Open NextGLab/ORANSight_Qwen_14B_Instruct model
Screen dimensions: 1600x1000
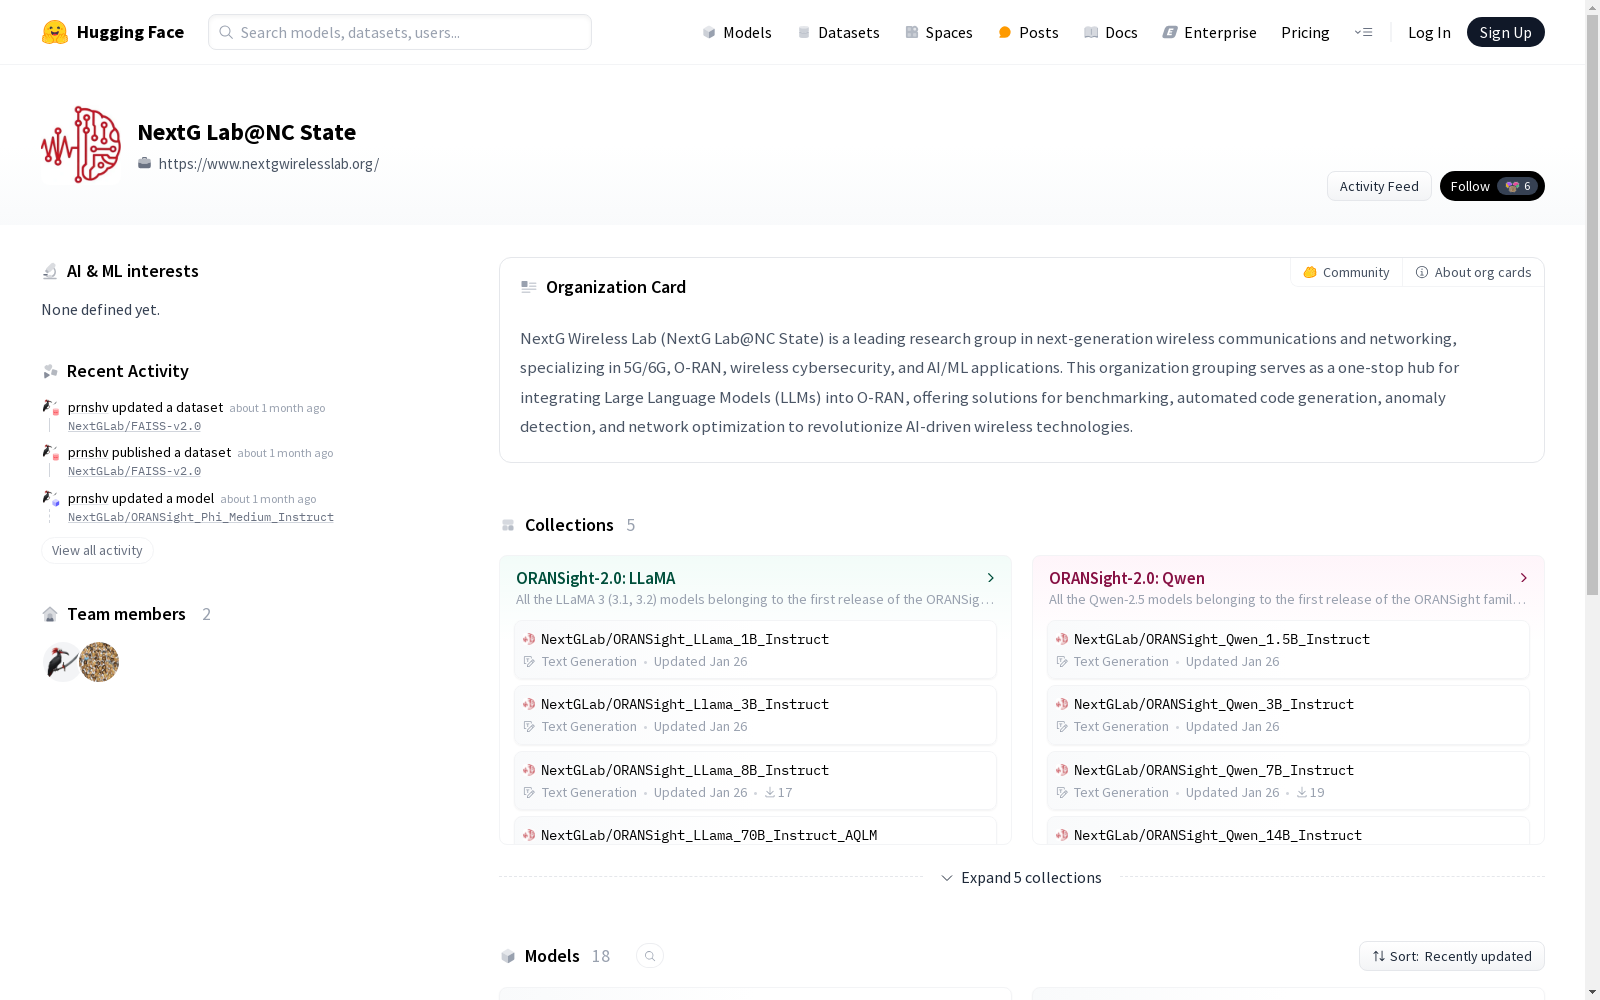point(1288,831)
